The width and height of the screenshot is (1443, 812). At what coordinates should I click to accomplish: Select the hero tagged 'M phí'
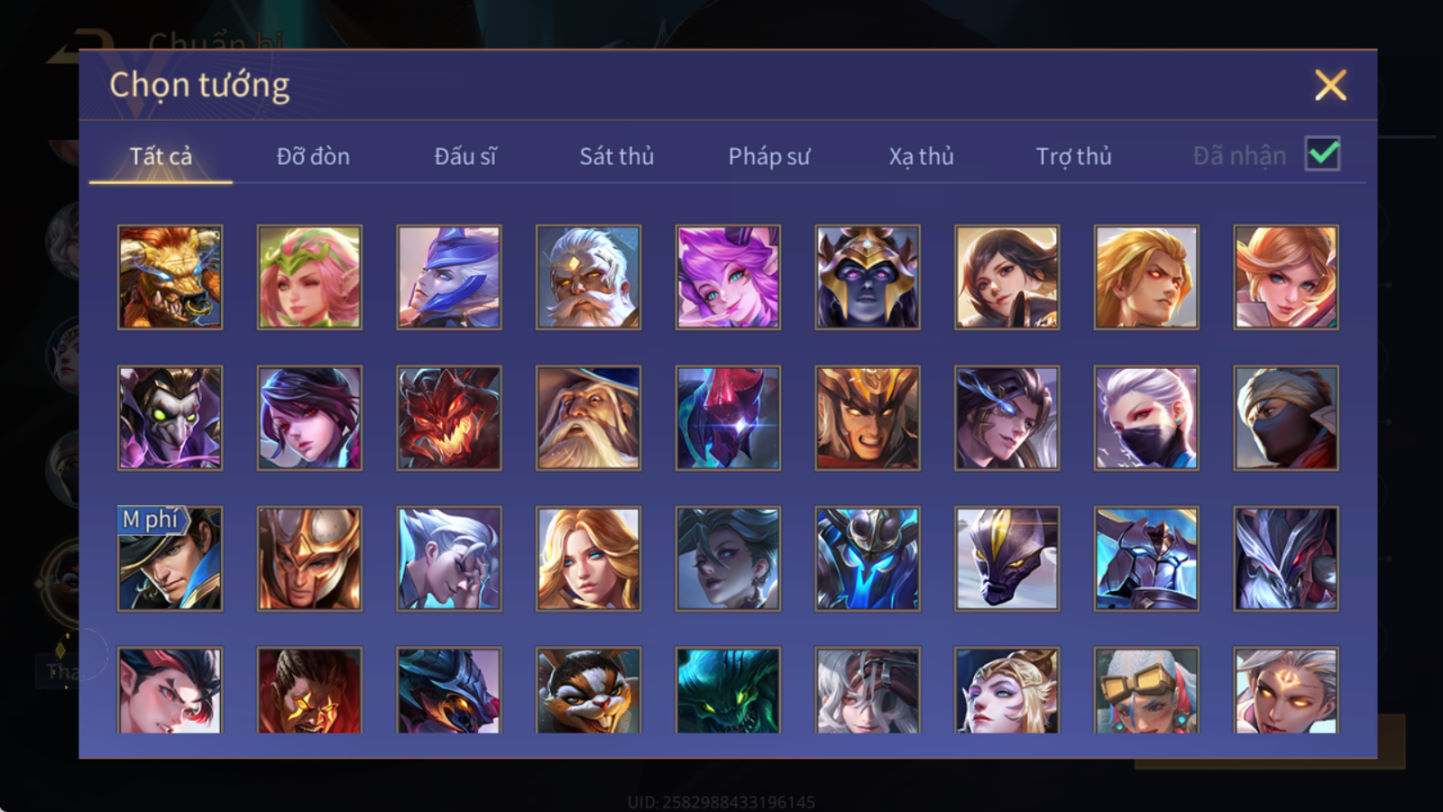[170, 558]
